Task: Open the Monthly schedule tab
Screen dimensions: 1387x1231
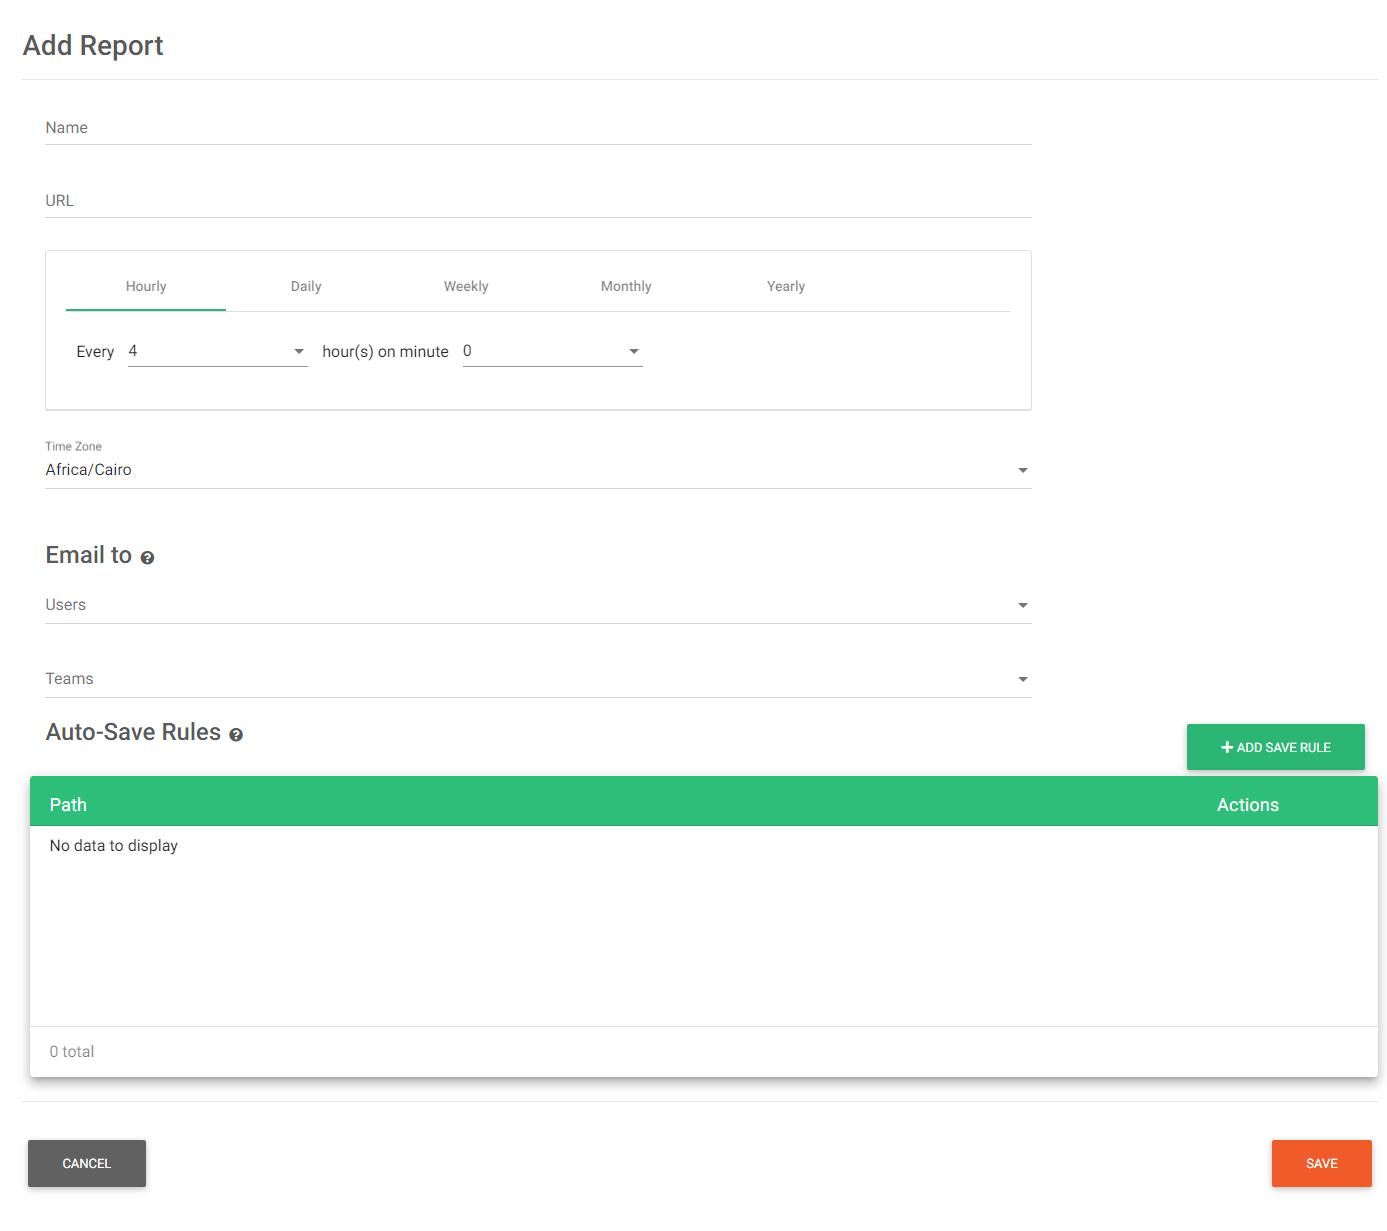Action: point(626,286)
